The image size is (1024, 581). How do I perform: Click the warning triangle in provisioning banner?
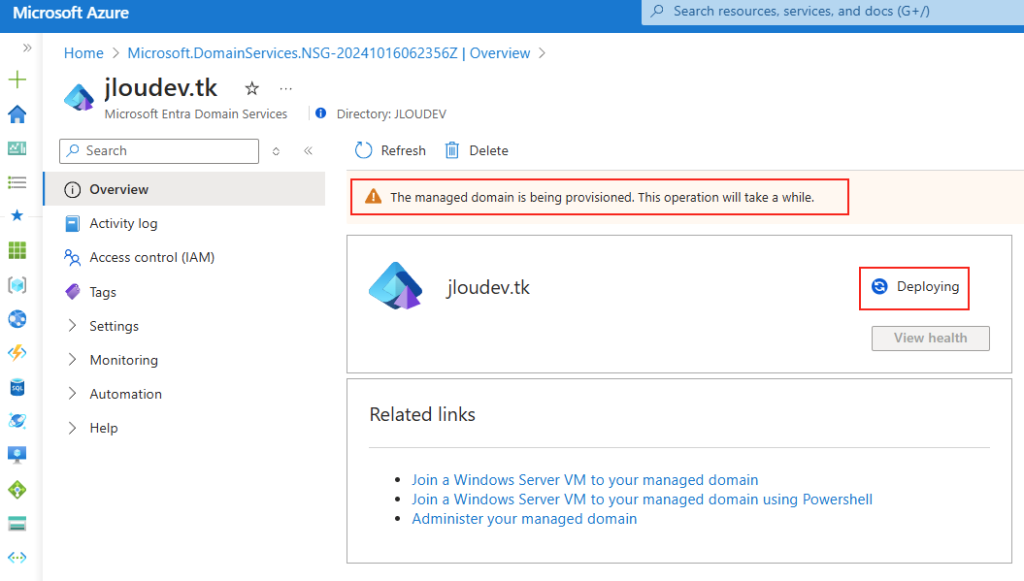(x=373, y=196)
